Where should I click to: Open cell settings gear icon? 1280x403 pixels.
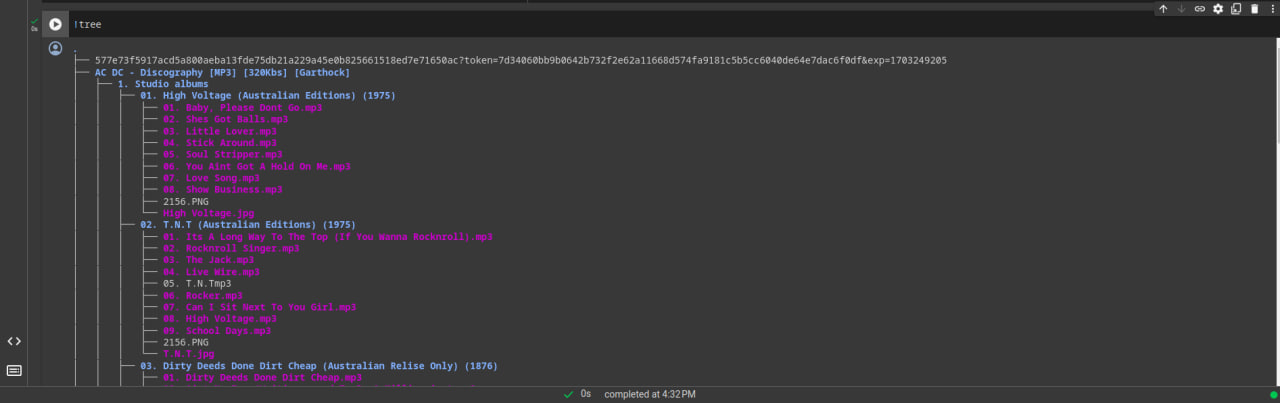[x=1218, y=9]
